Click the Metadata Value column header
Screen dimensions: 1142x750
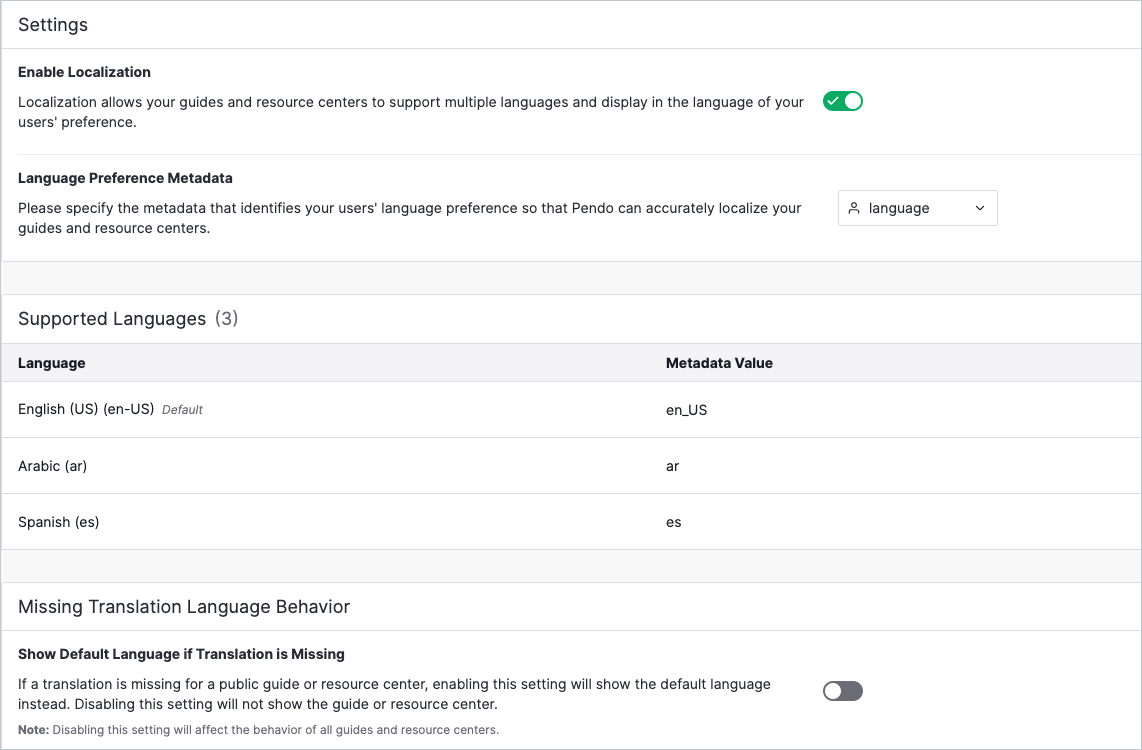719,363
